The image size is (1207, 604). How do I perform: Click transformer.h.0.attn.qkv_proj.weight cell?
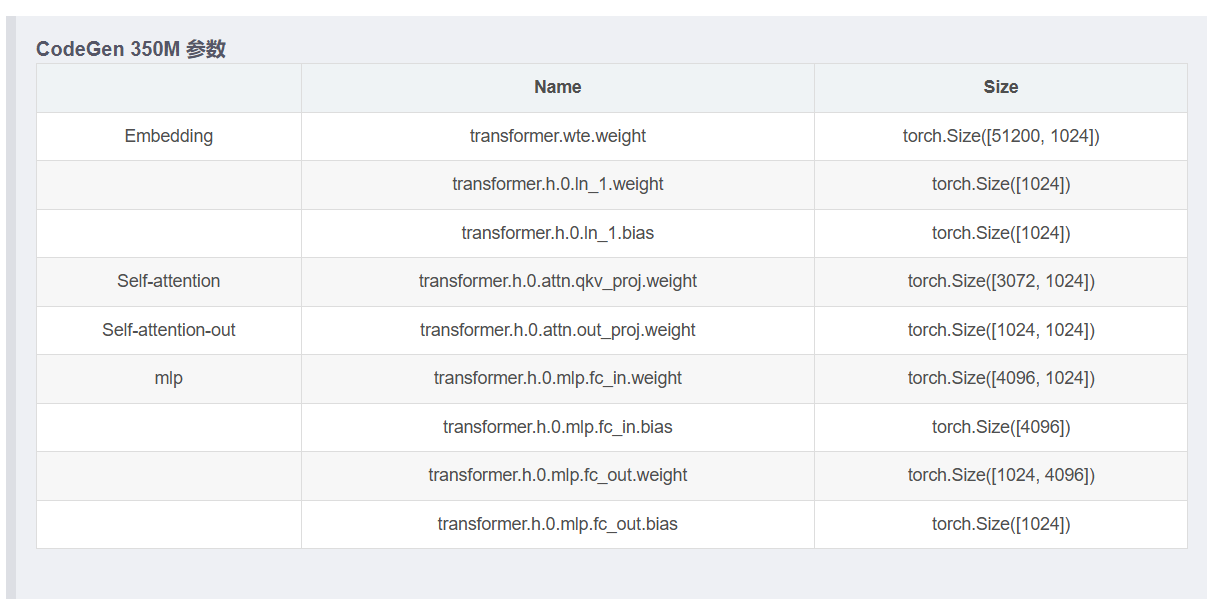pos(558,281)
